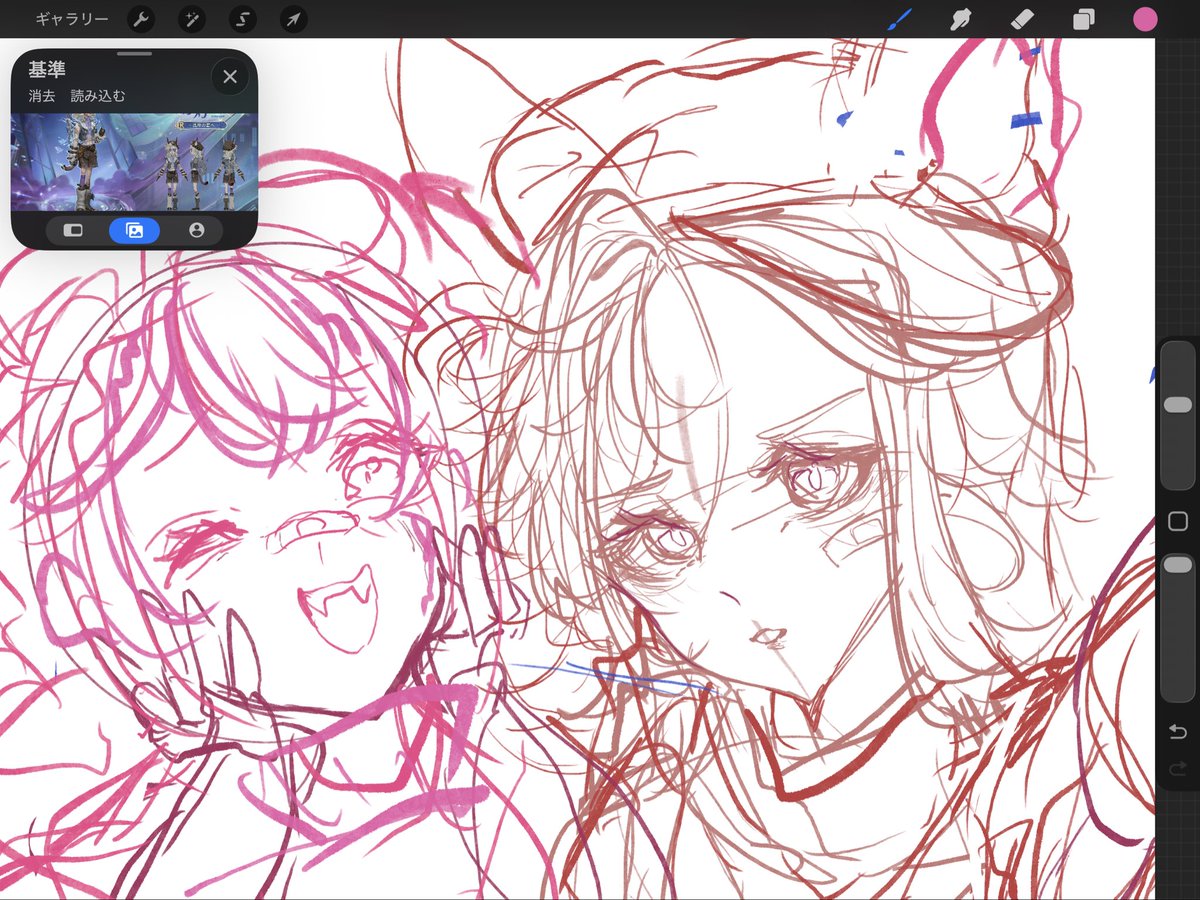1200x900 pixels.
Task: Click the brush opacity slider handle
Action: 1178,565
